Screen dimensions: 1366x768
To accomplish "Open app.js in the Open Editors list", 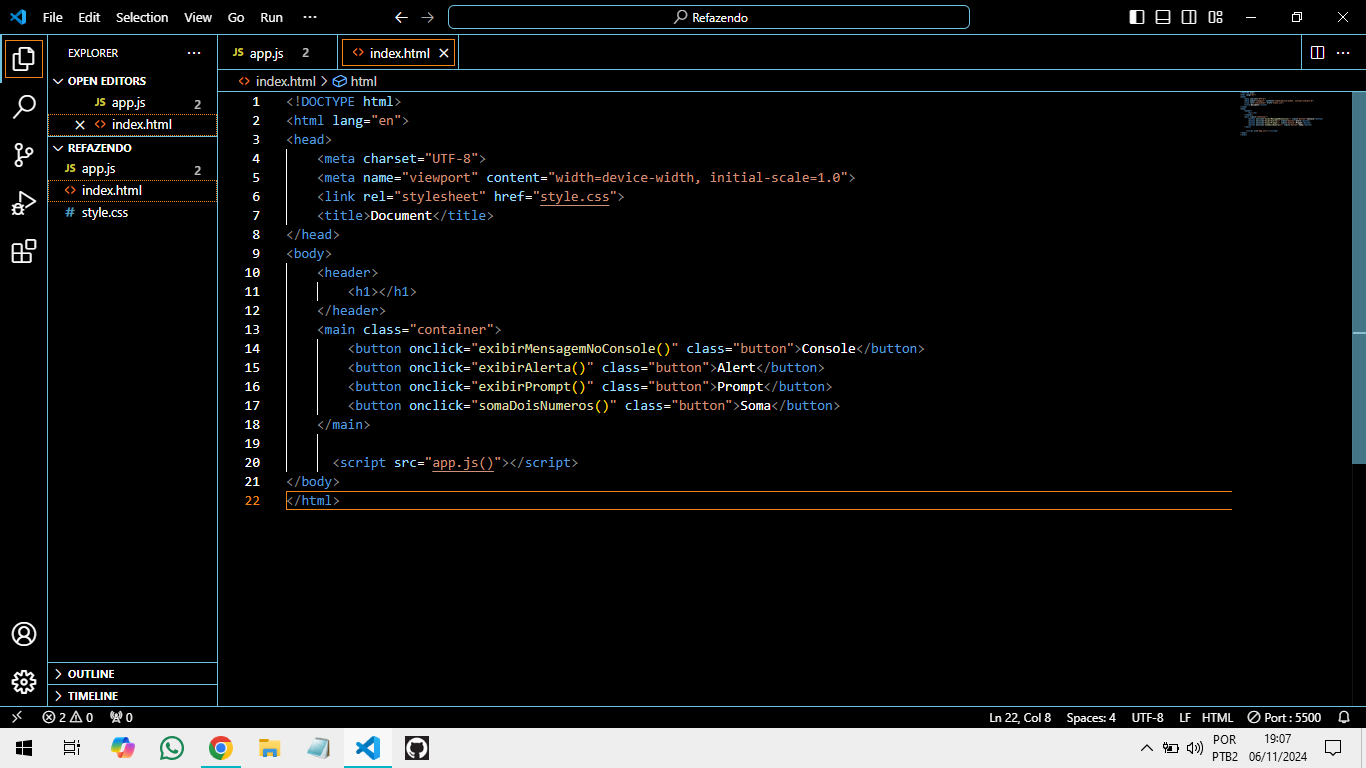I will (x=132, y=103).
